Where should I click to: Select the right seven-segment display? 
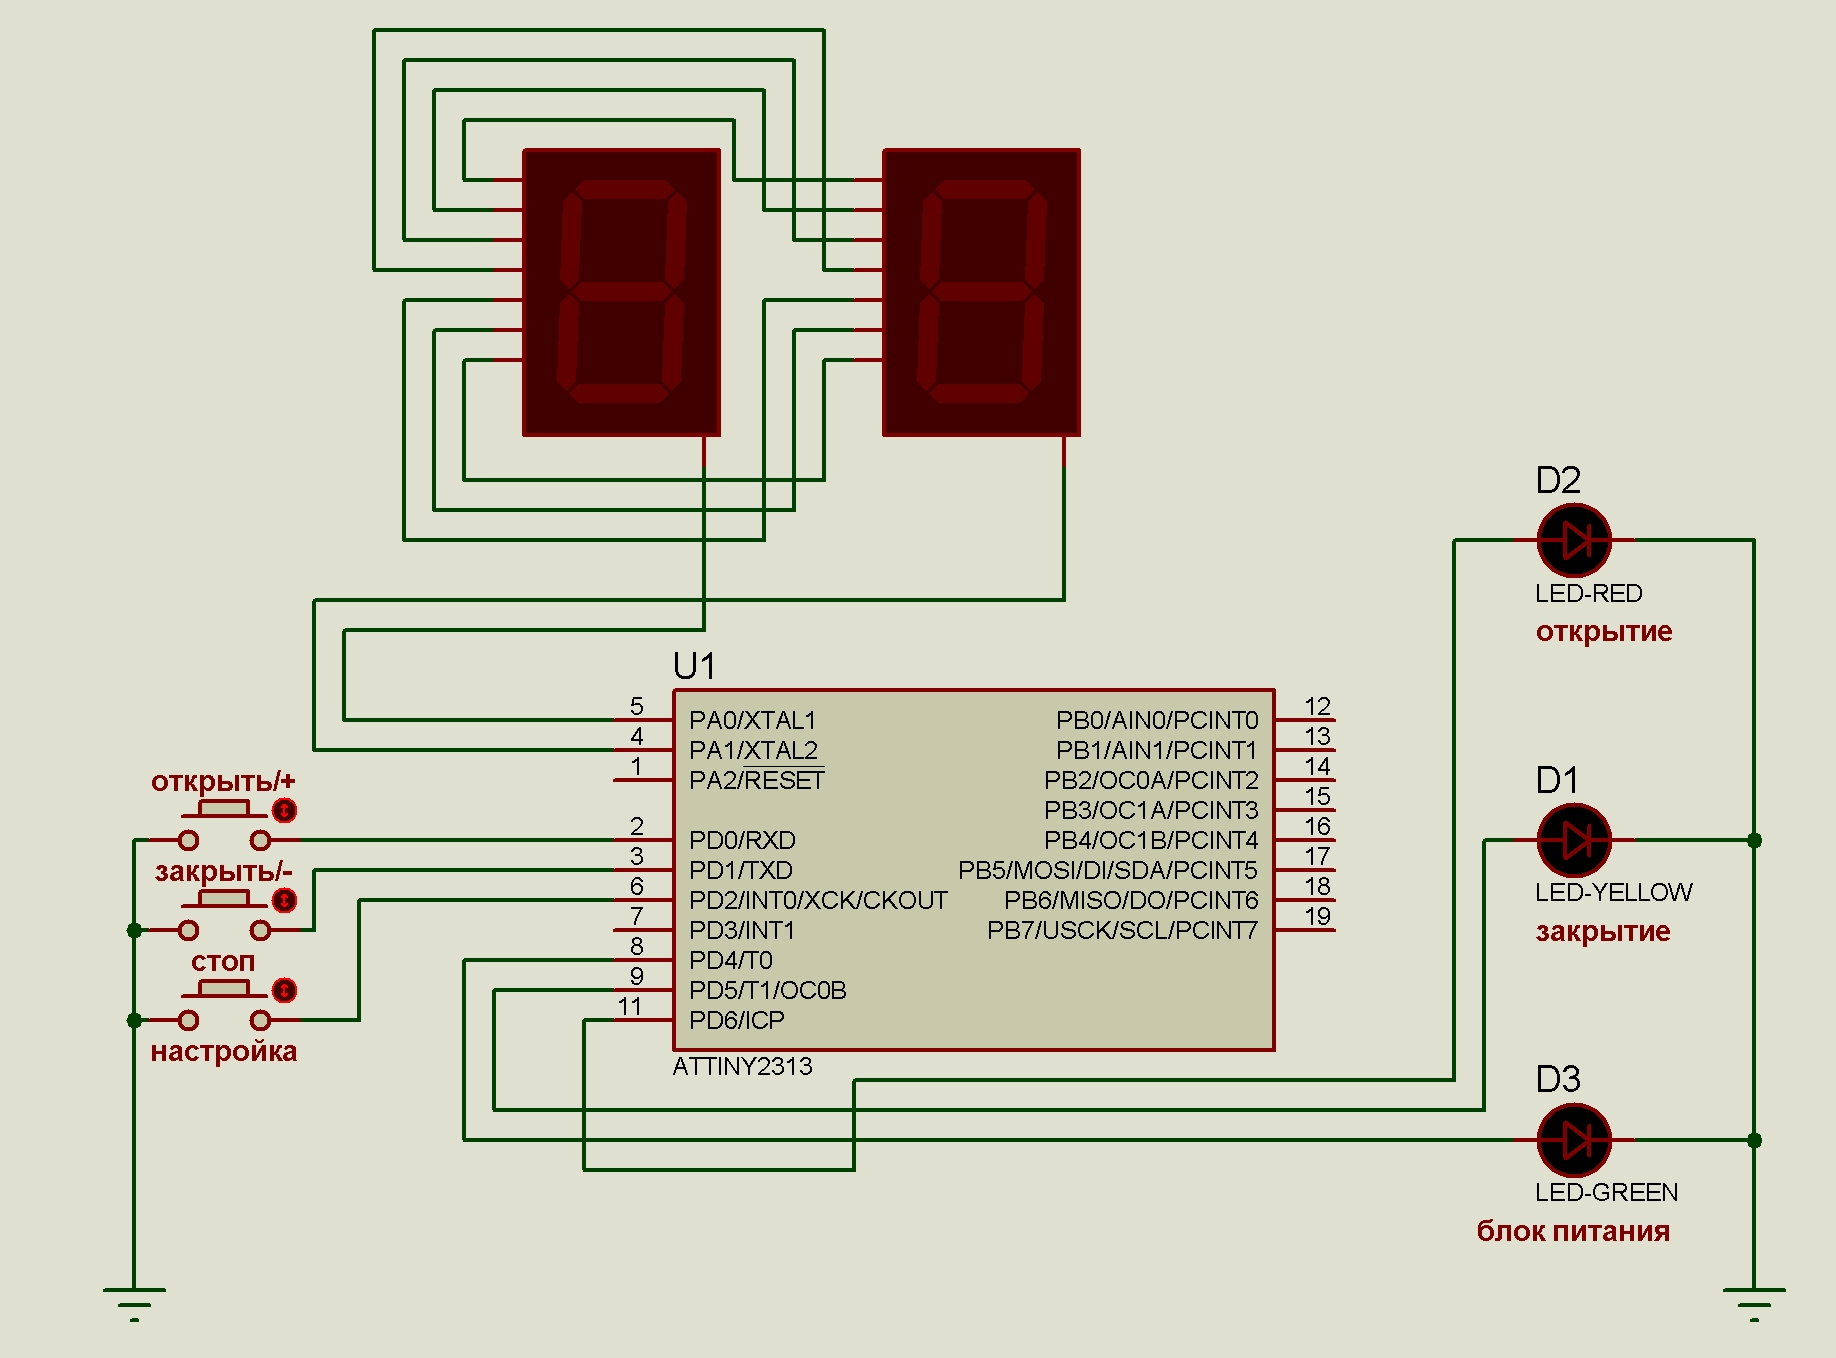(981, 292)
